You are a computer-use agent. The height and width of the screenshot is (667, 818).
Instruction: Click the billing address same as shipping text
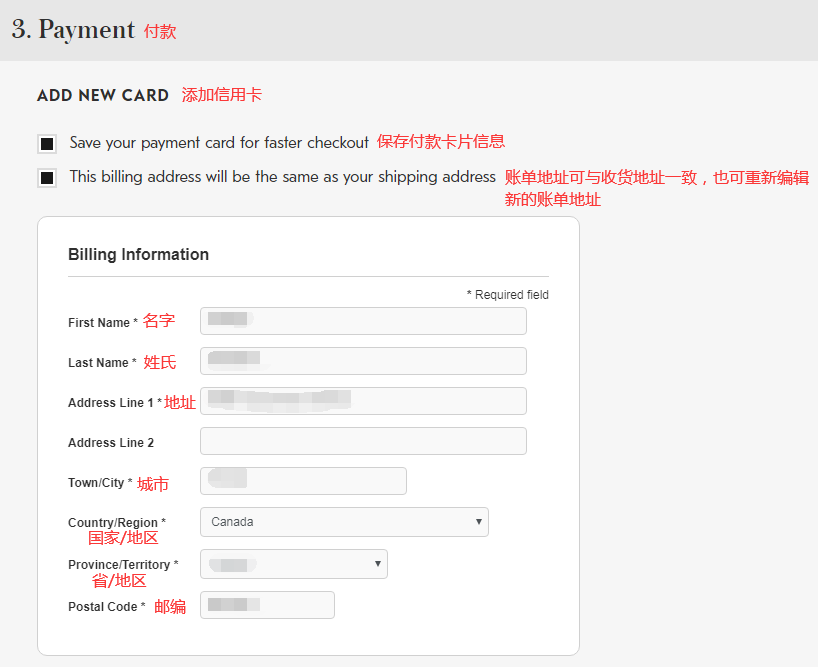(282, 177)
